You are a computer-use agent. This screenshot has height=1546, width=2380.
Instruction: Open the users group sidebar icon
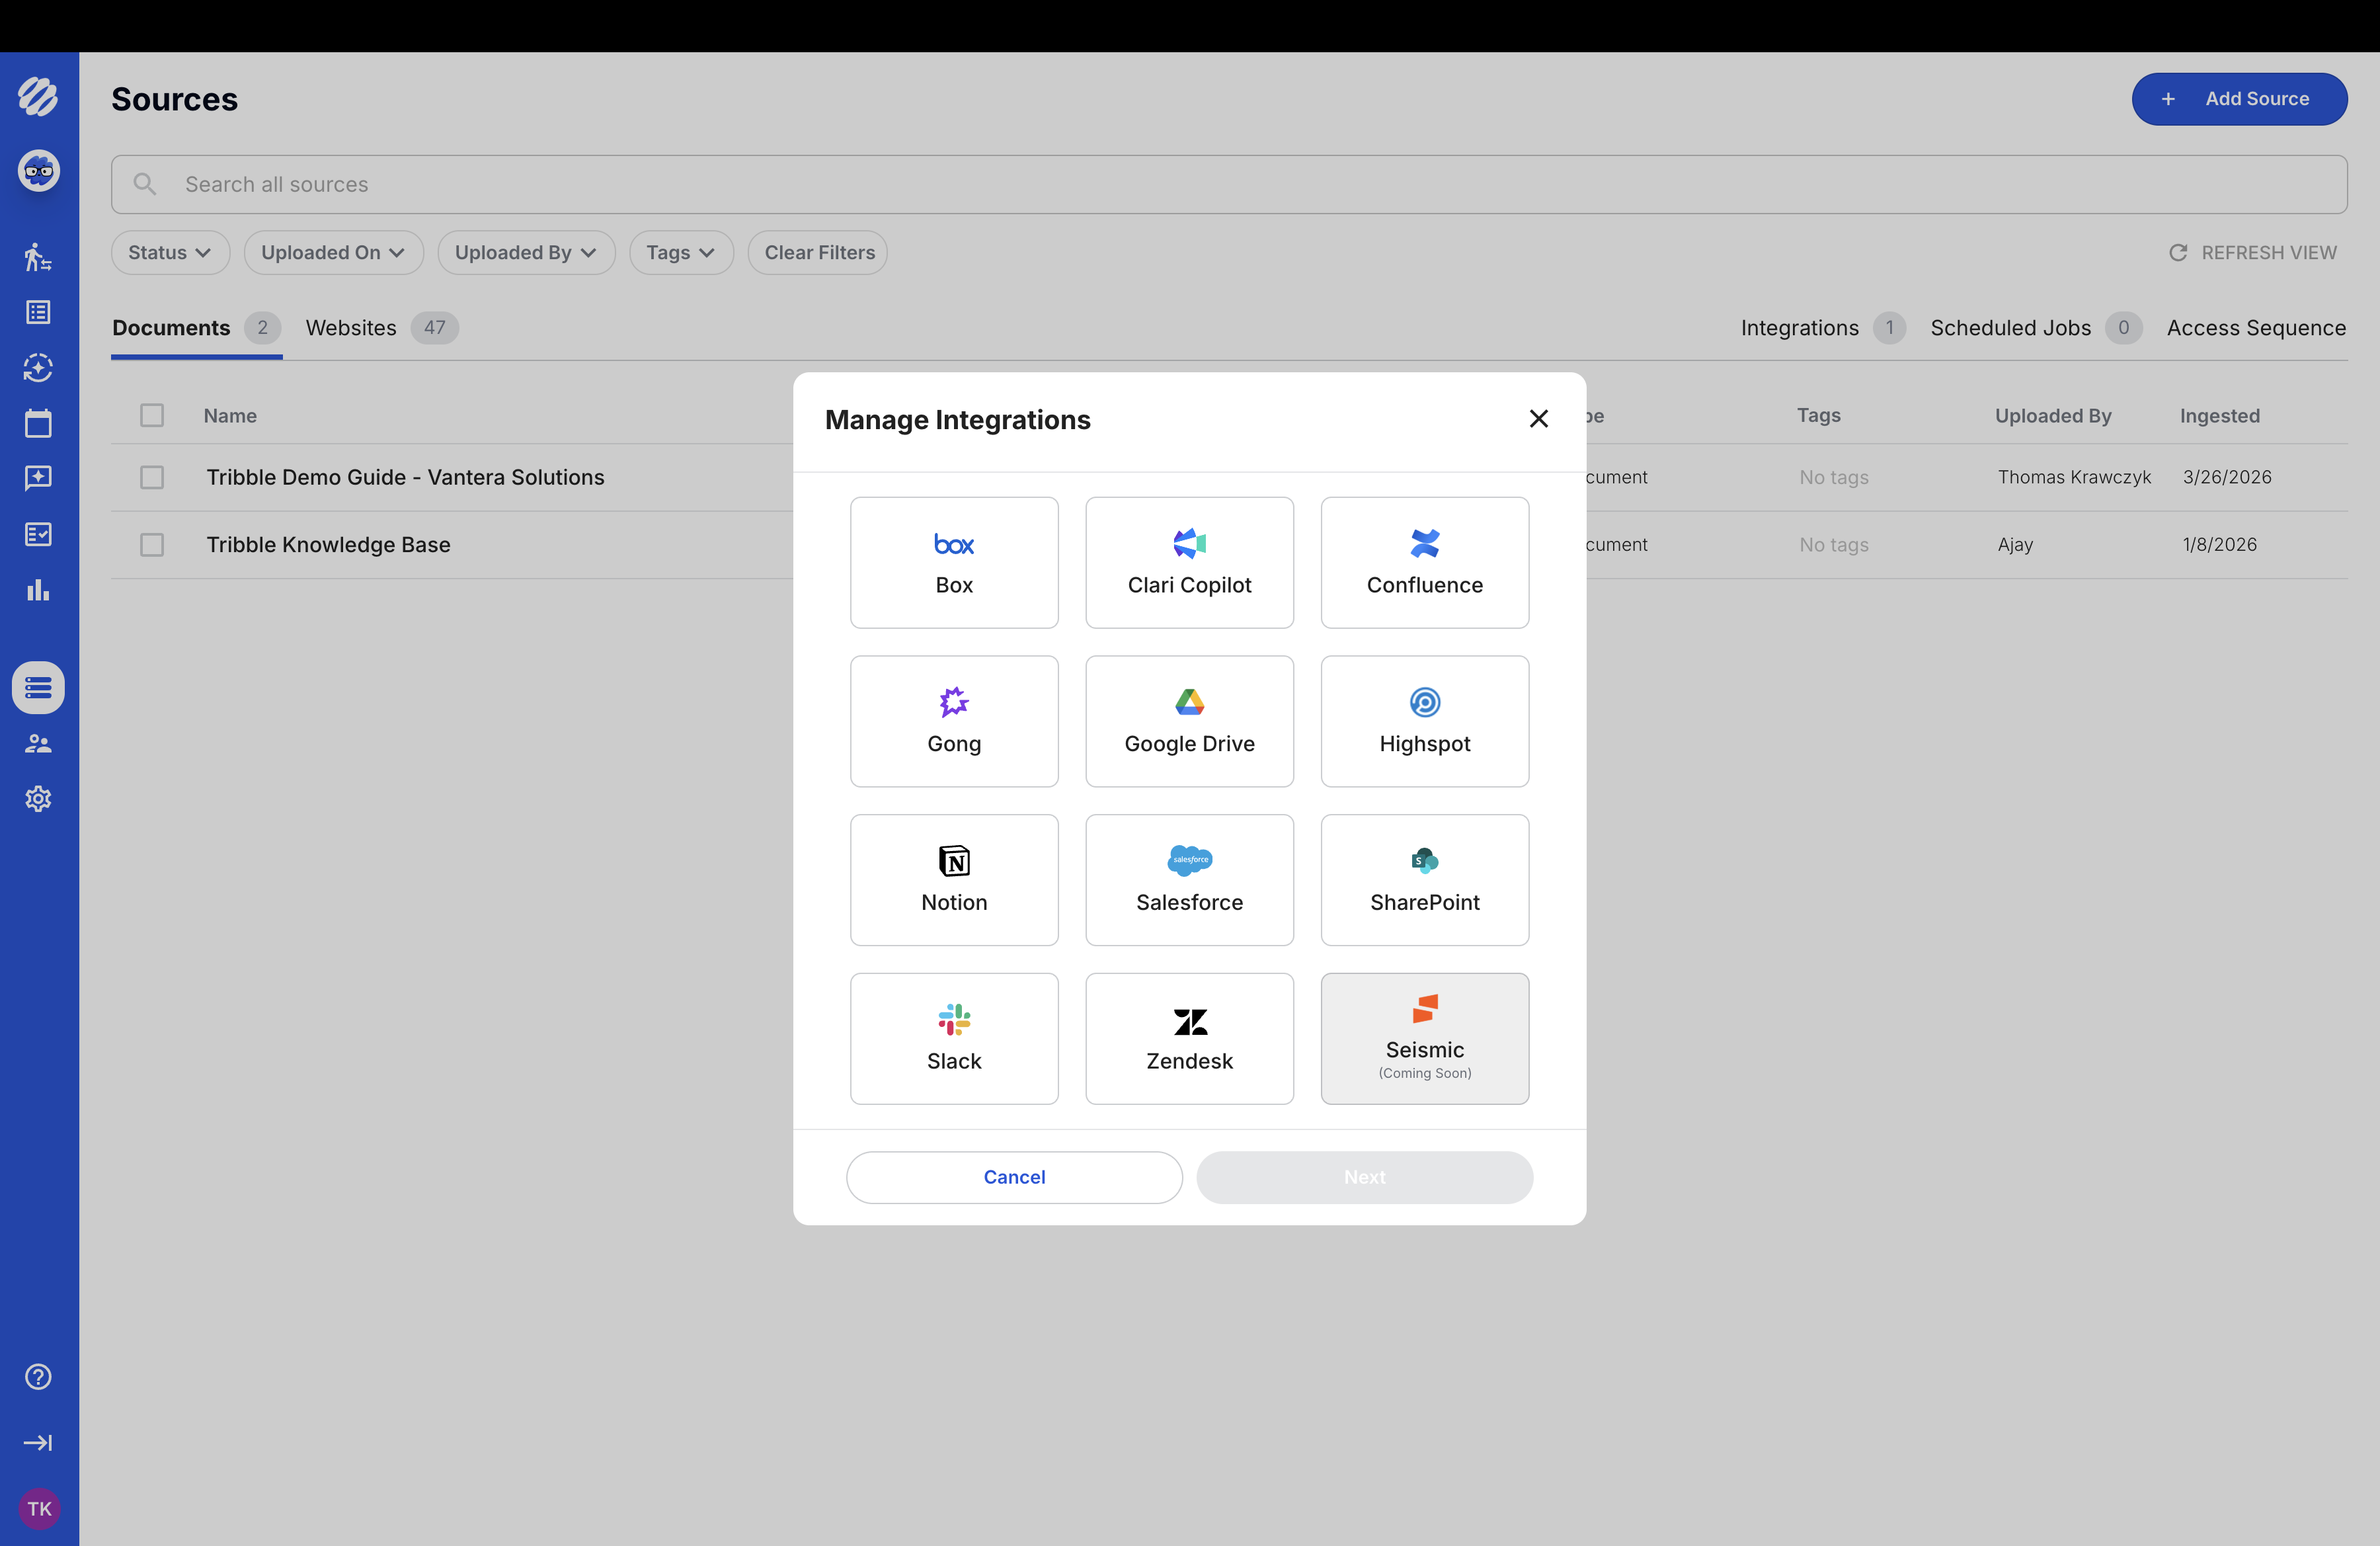pos(38,743)
